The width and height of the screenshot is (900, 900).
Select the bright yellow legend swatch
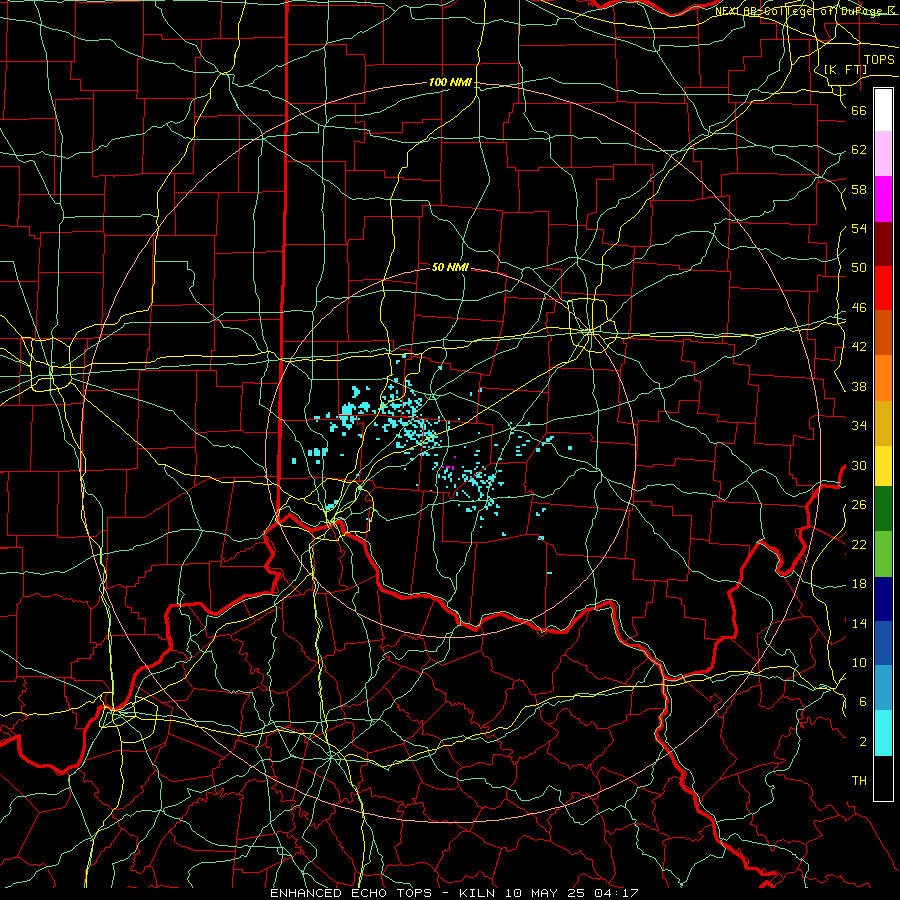[x=883, y=466]
